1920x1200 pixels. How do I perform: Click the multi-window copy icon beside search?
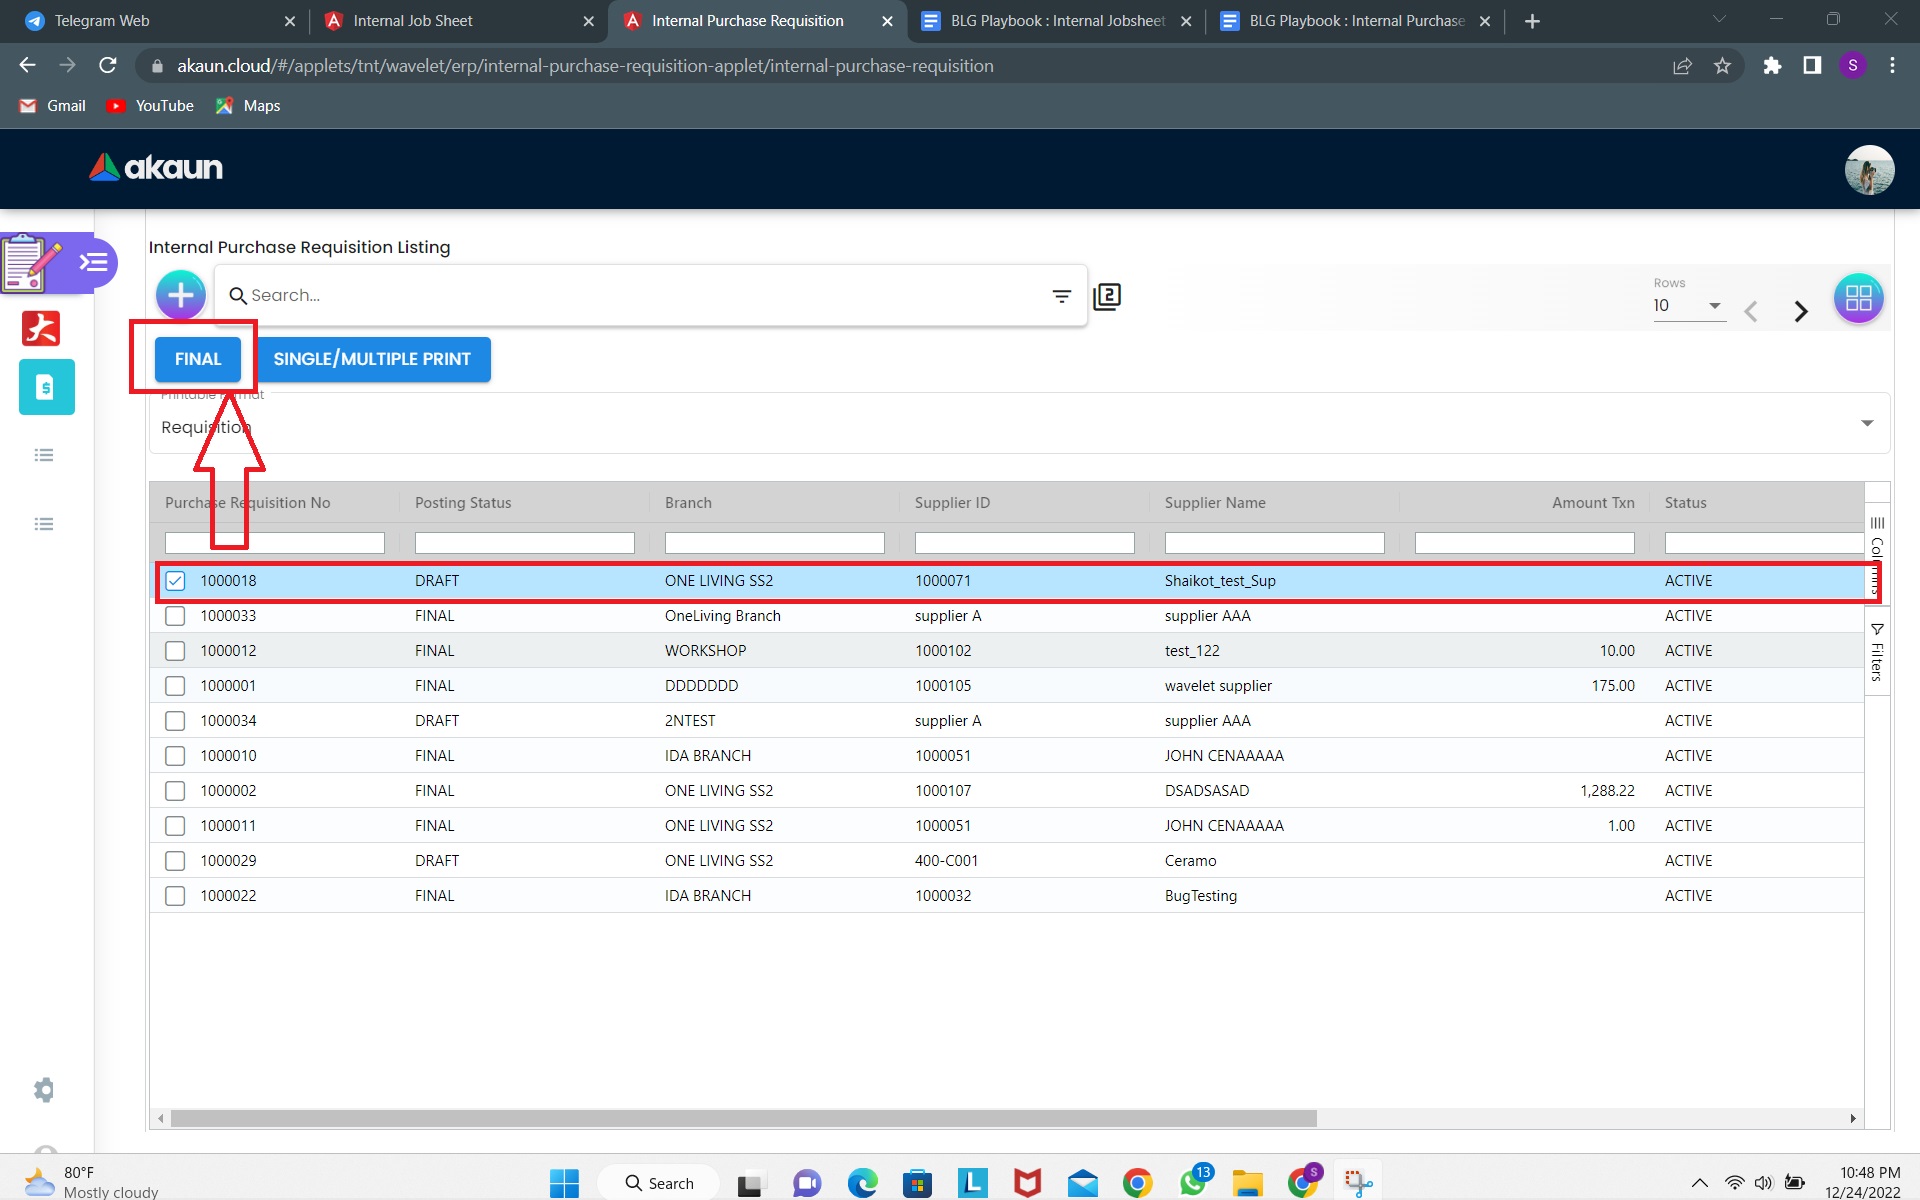point(1107,296)
